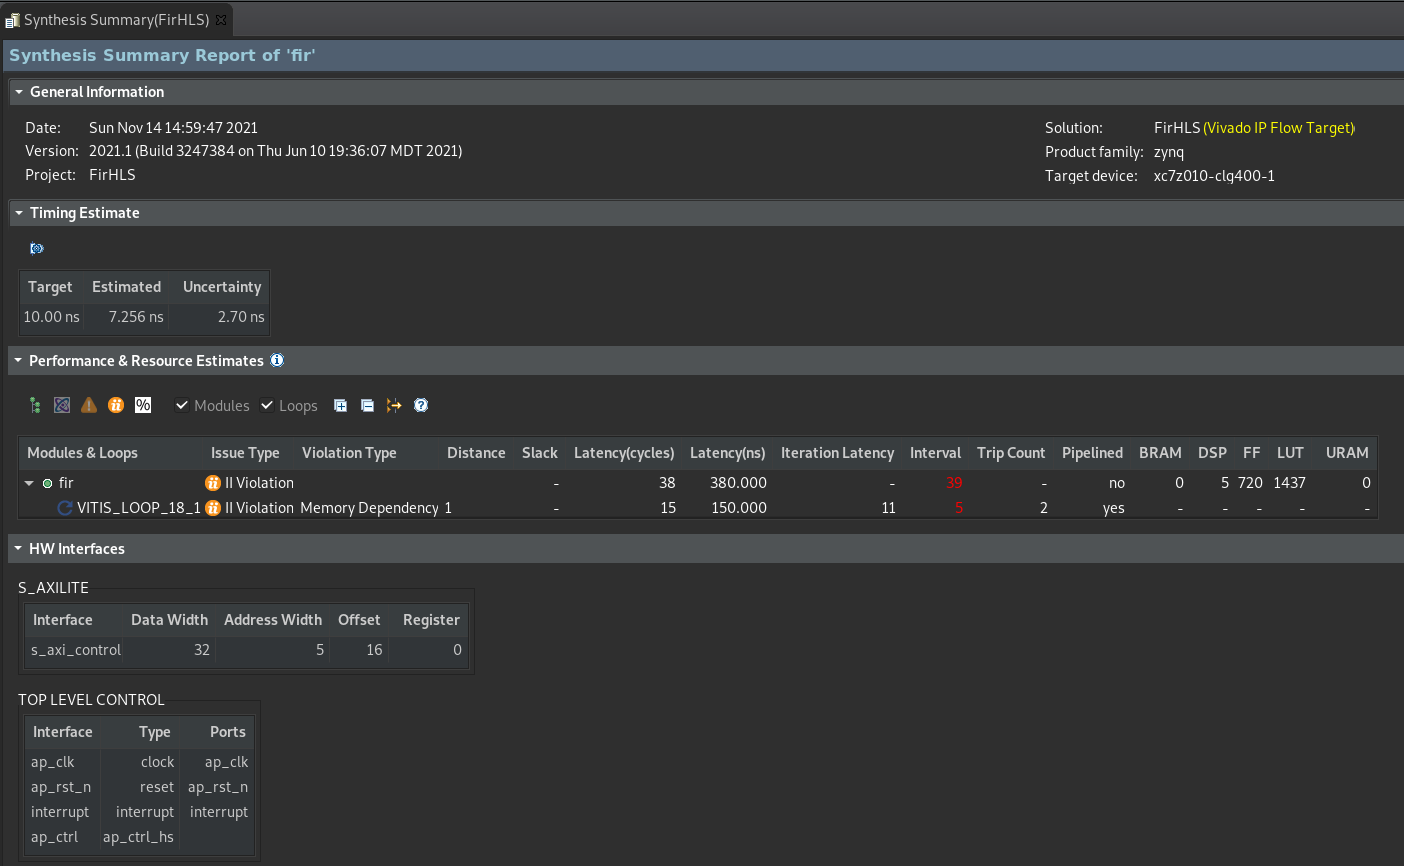Click the LUT column header

[1290, 453]
